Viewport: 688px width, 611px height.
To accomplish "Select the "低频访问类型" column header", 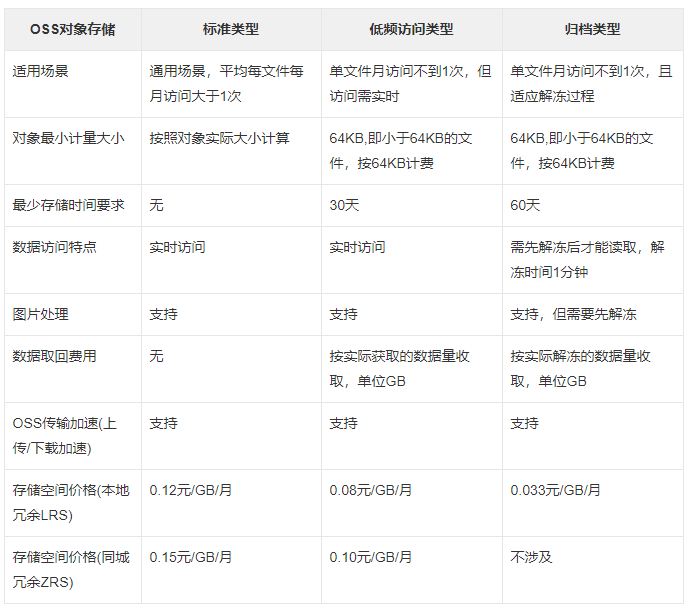I will coord(411,30).
